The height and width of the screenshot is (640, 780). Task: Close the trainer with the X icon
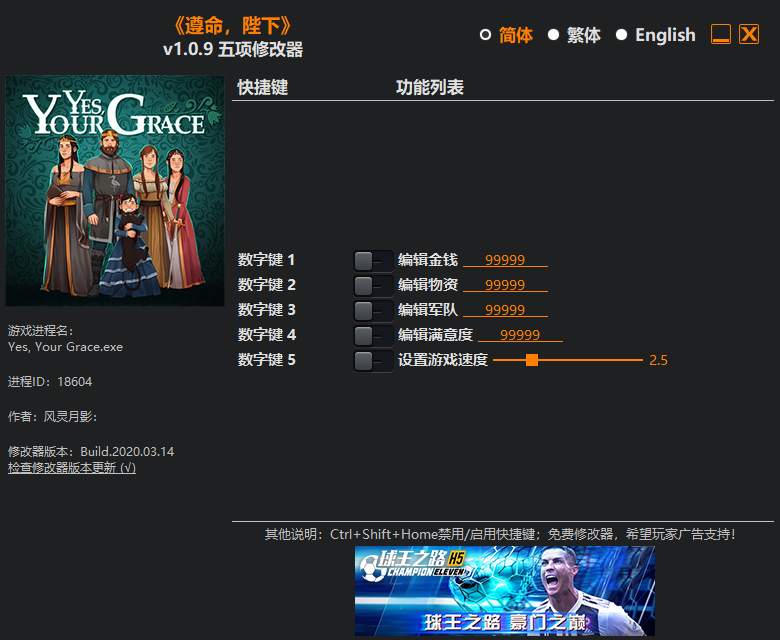(749, 34)
